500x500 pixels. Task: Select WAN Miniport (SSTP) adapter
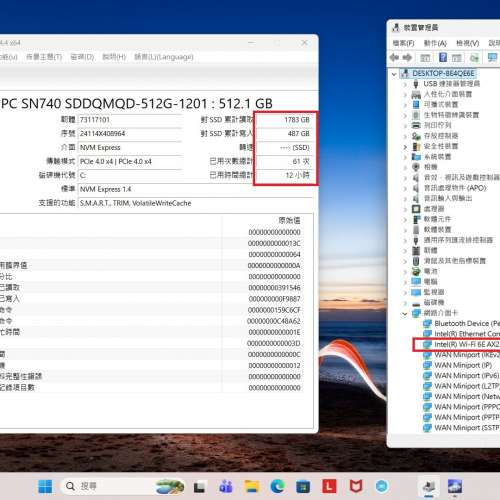click(467, 428)
